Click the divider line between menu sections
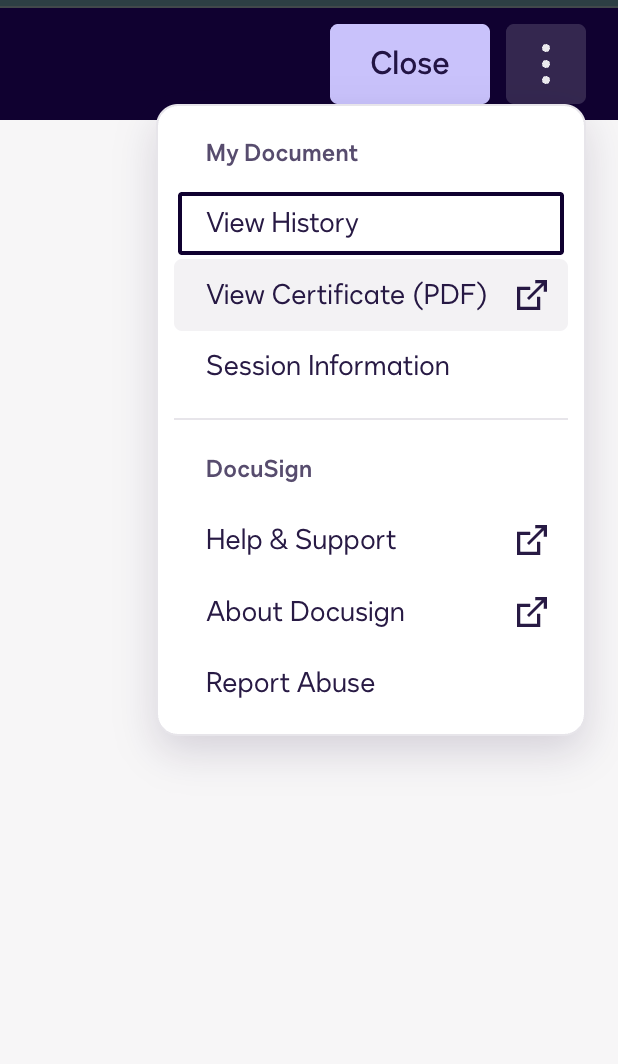The image size is (618, 1064). (x=370, y=418)
